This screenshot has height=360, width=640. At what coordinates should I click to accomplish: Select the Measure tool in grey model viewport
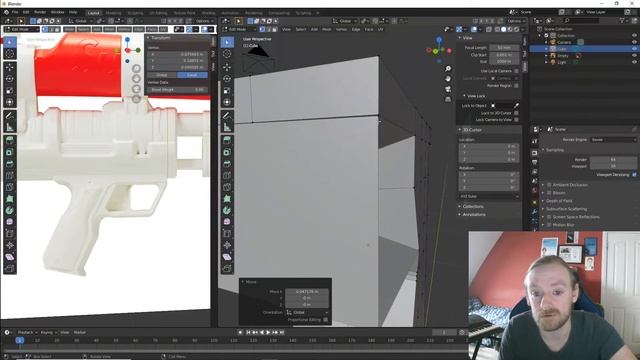227,127
